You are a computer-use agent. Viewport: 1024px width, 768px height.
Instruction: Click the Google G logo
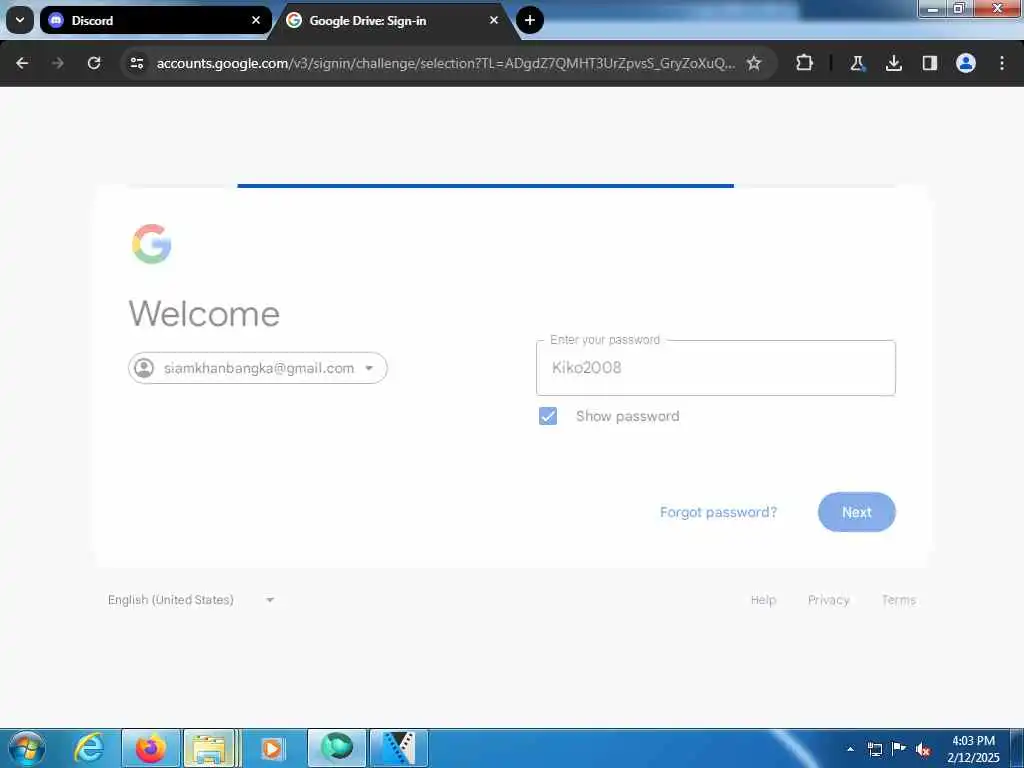coord(152,244)
